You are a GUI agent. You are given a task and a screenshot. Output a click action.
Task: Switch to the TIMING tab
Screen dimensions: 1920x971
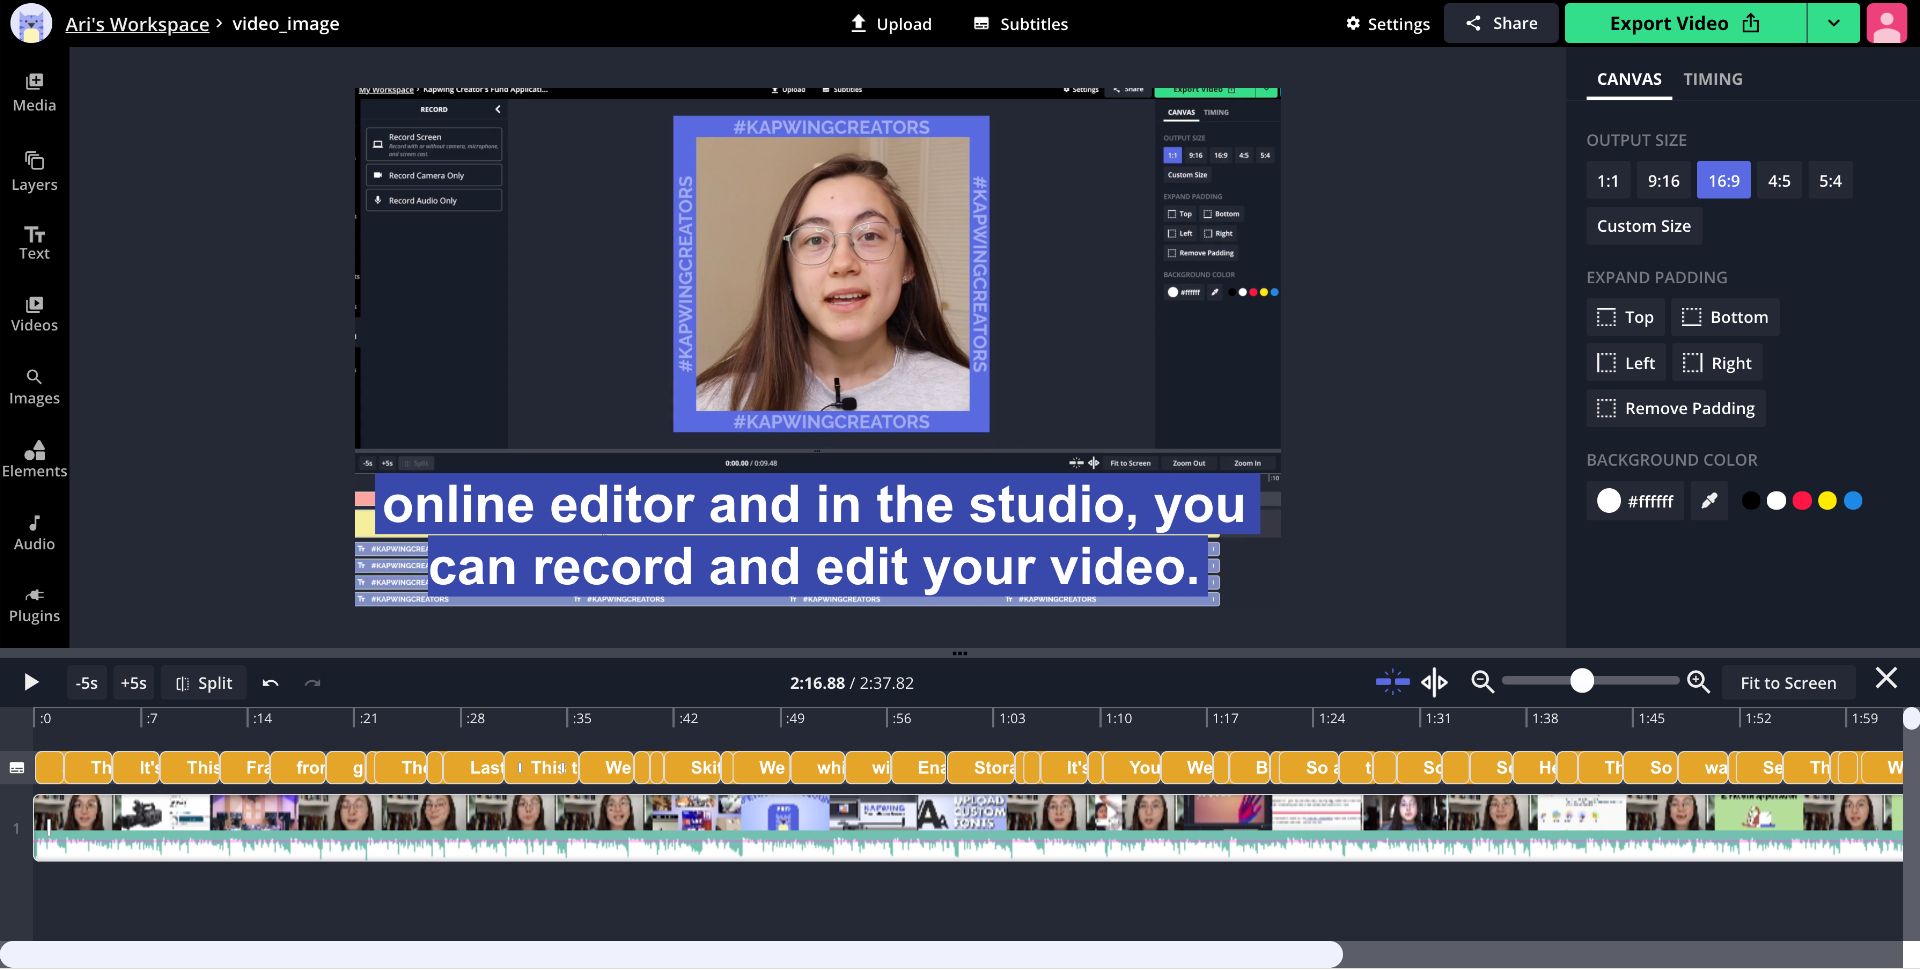click(1712, 79)
